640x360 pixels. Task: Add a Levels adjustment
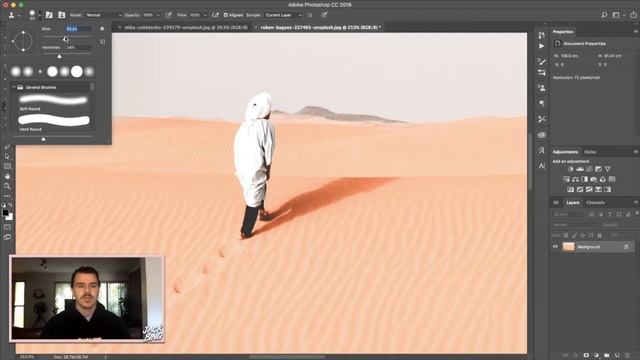point(580,169)
